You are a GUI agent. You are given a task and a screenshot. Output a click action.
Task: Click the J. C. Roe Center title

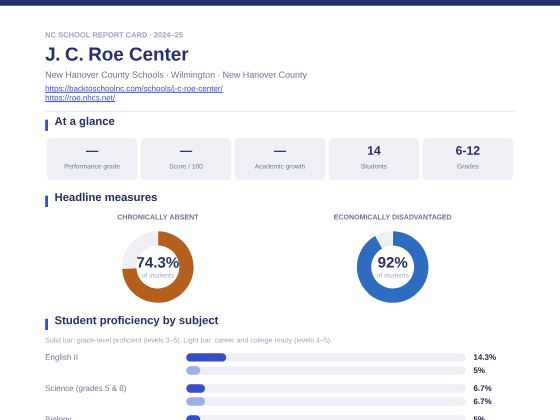116,54
